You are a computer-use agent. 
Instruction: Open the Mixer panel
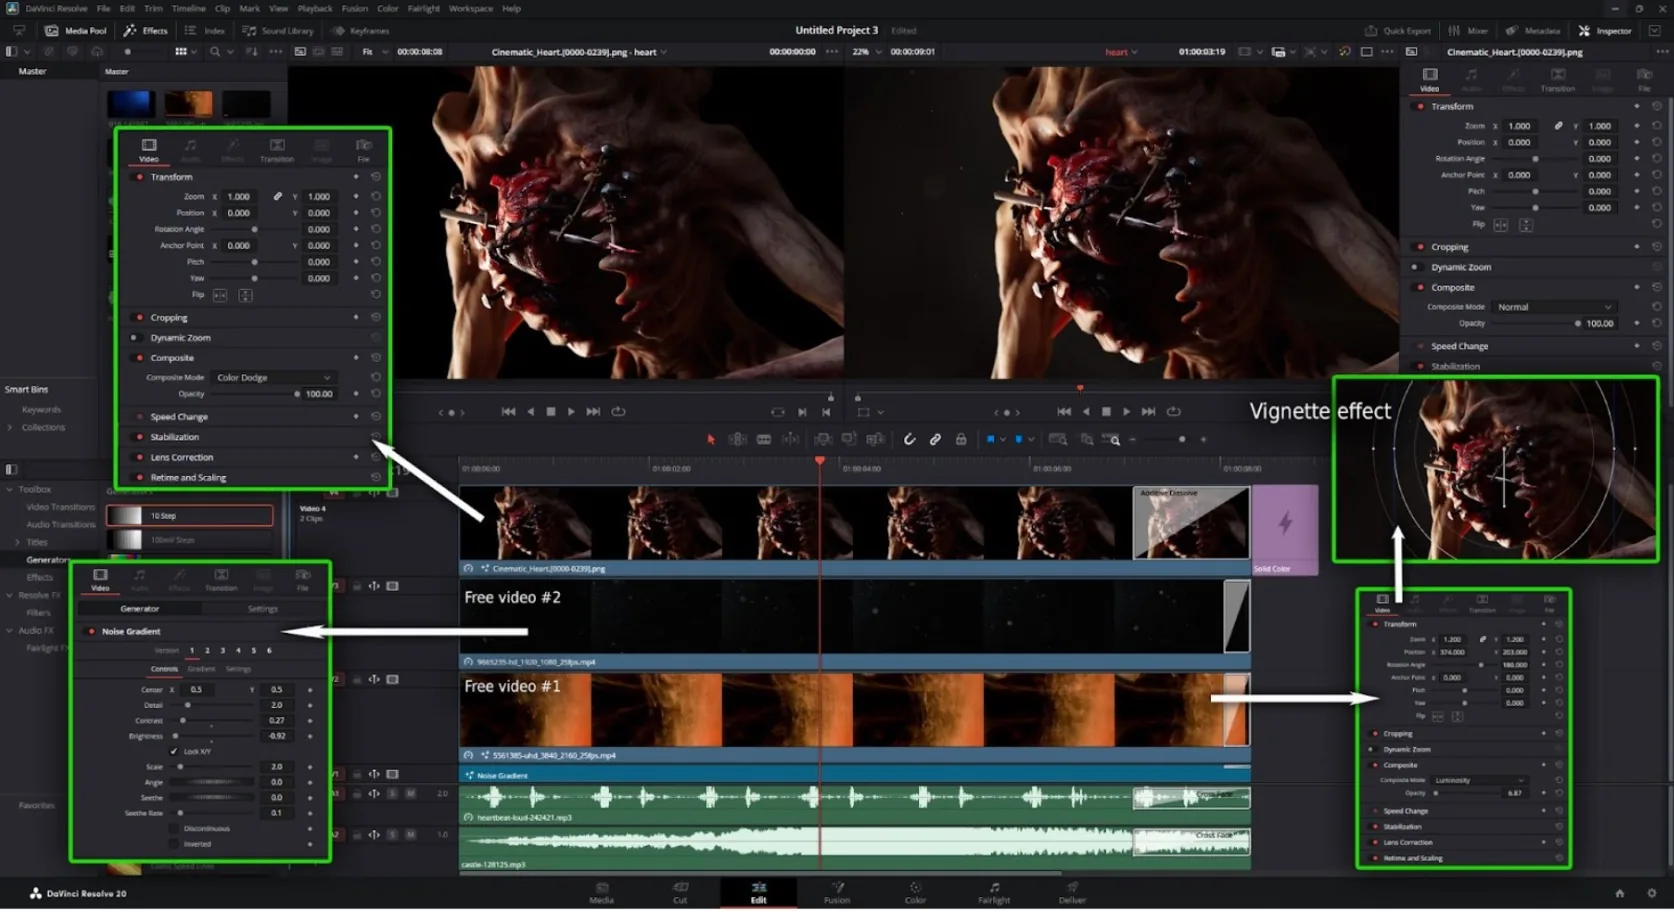coord(1469,31)
